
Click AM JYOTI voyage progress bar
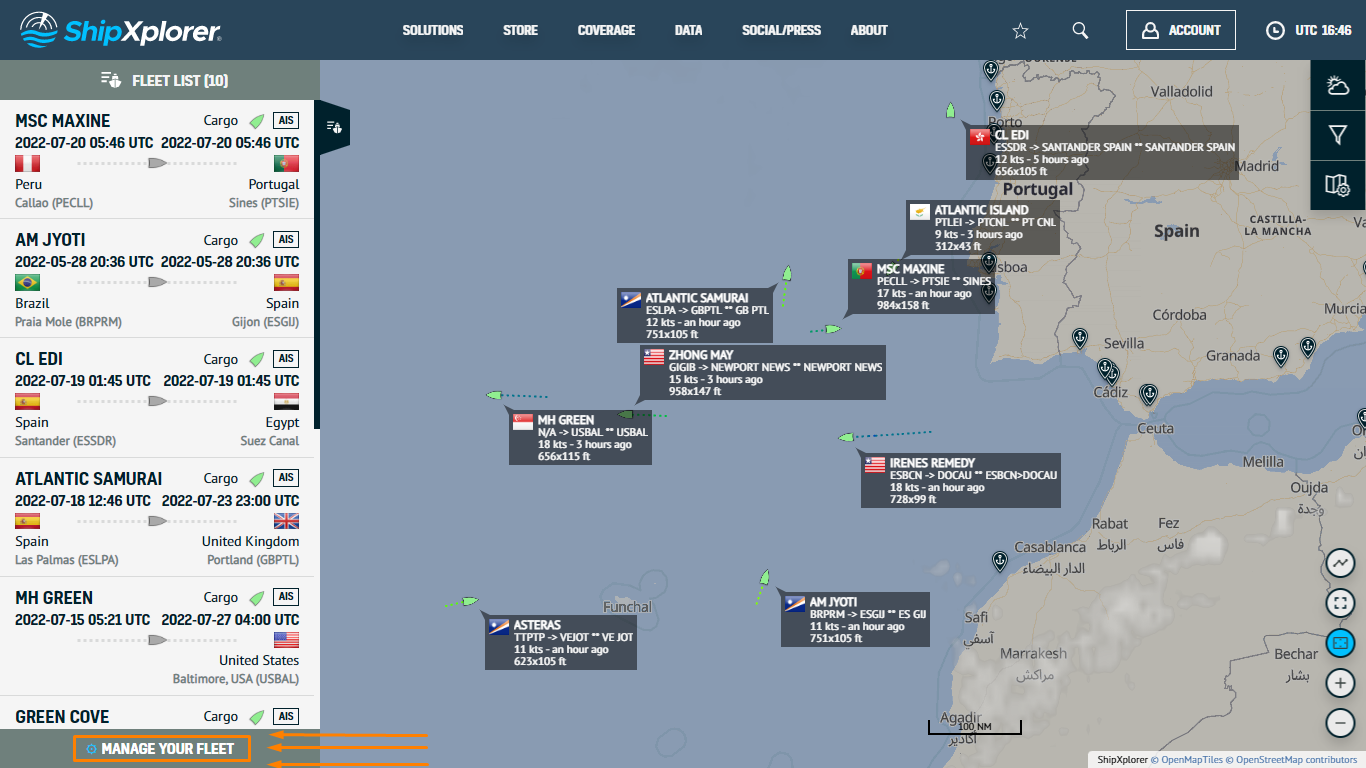(157, 282)
